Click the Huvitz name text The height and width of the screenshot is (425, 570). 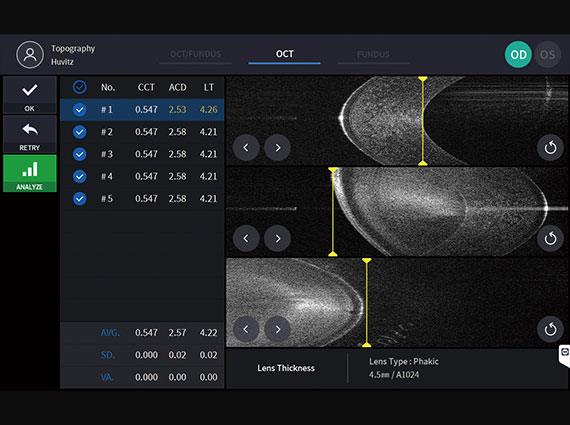pos(62,62)
